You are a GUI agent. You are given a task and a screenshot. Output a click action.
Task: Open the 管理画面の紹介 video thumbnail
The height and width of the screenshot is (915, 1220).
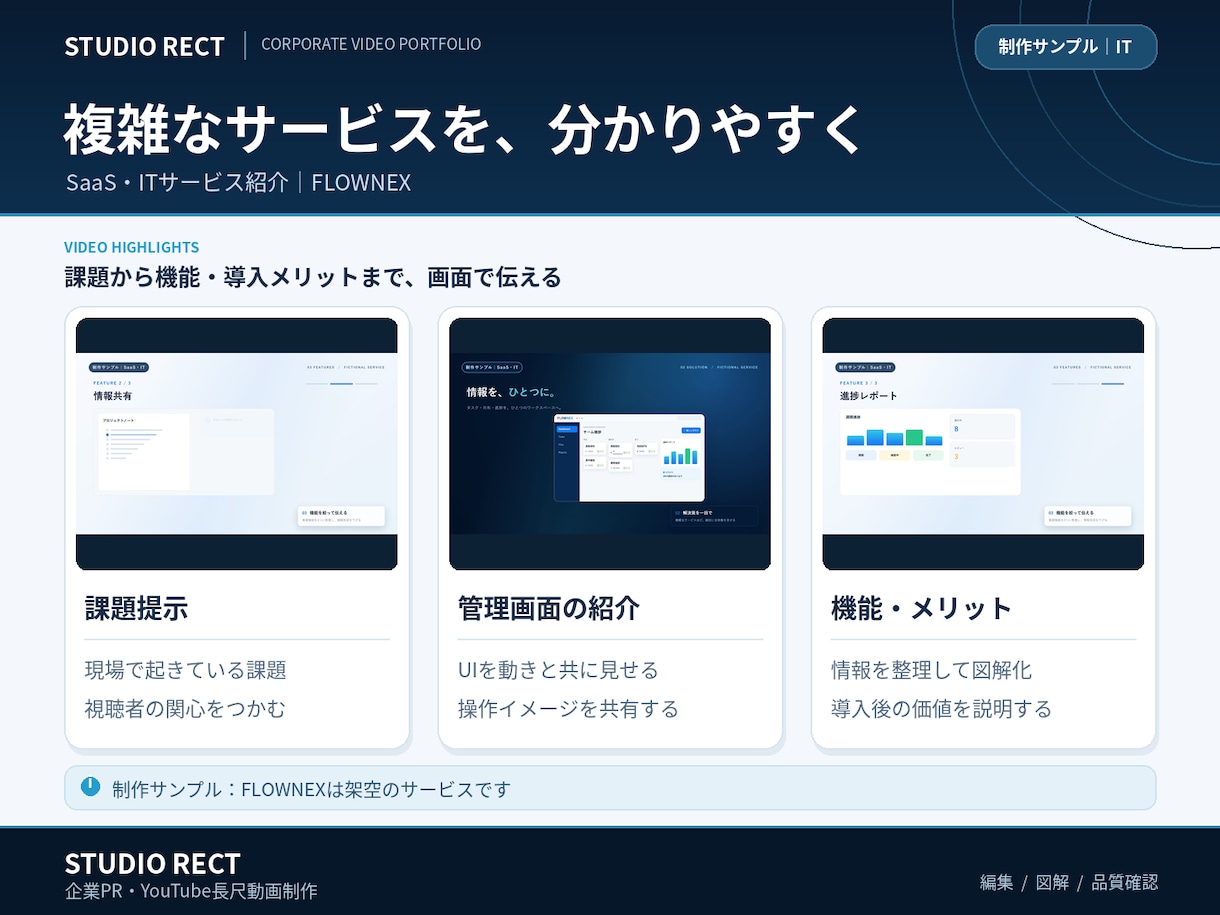(610, 444)
